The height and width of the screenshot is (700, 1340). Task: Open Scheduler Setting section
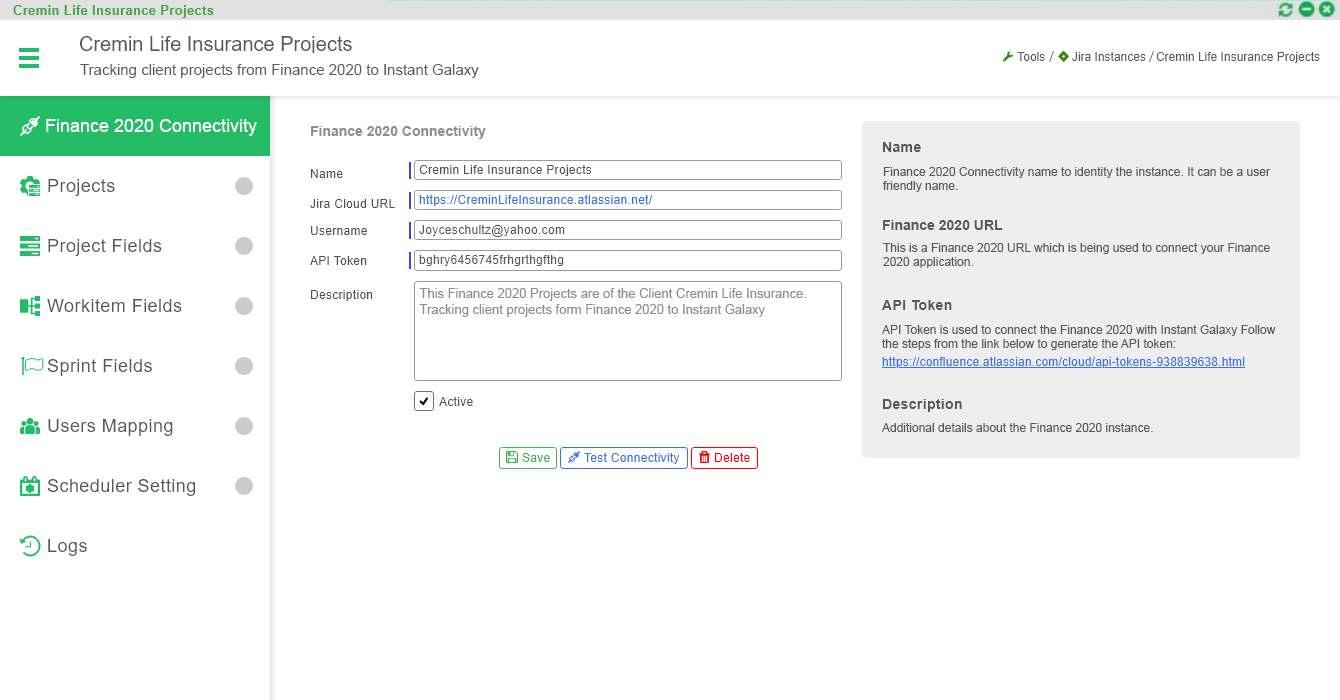tap(135, 486)
